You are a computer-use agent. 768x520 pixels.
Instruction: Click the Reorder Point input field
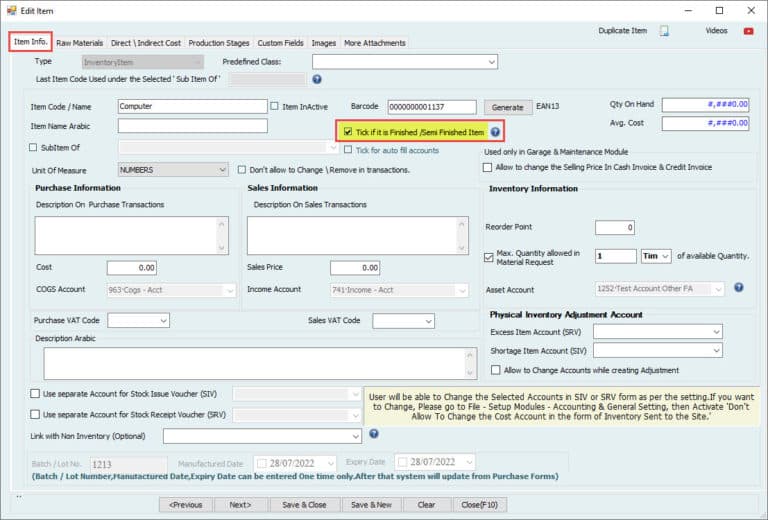click(x=614, y=228)
